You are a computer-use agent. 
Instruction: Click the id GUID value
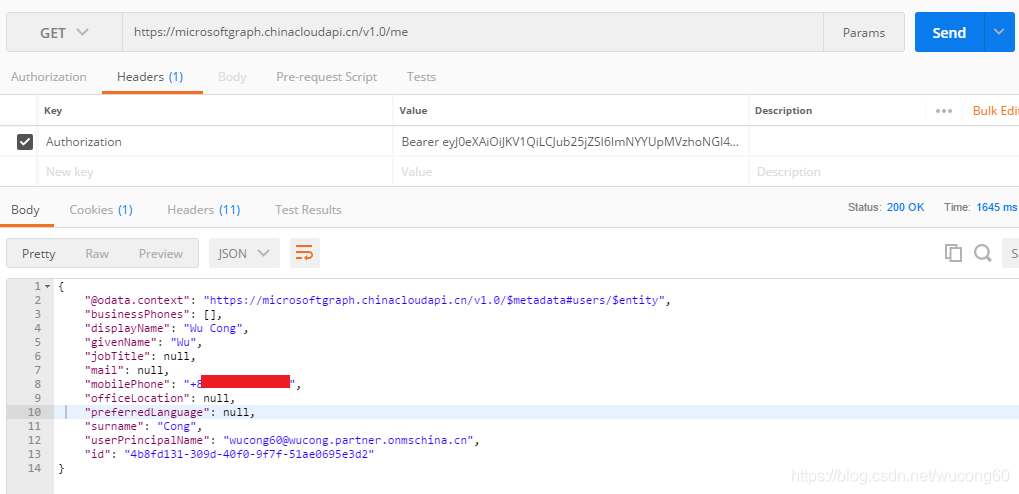pyautogui.click(x=250, y=454)
